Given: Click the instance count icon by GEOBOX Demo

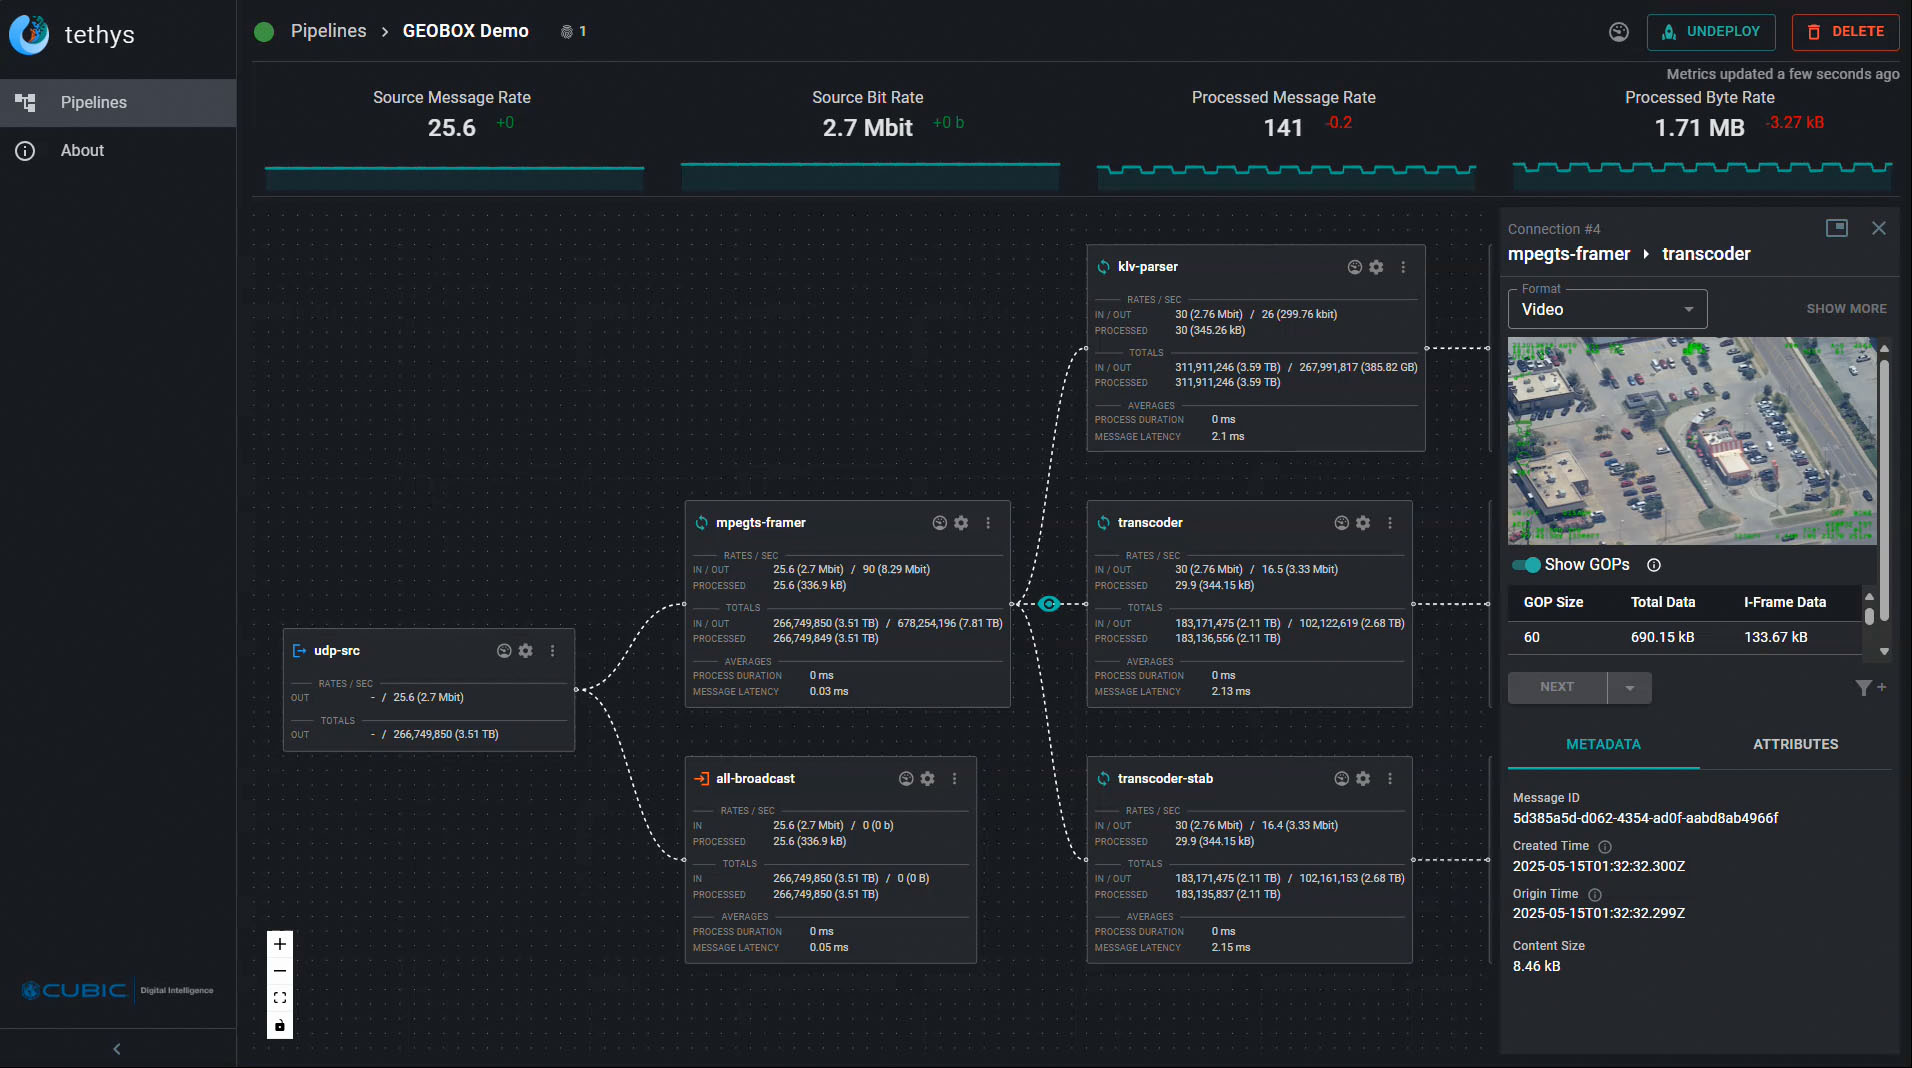Looking at the screenshot, I should pyautogui.click(x=567, y=32).
